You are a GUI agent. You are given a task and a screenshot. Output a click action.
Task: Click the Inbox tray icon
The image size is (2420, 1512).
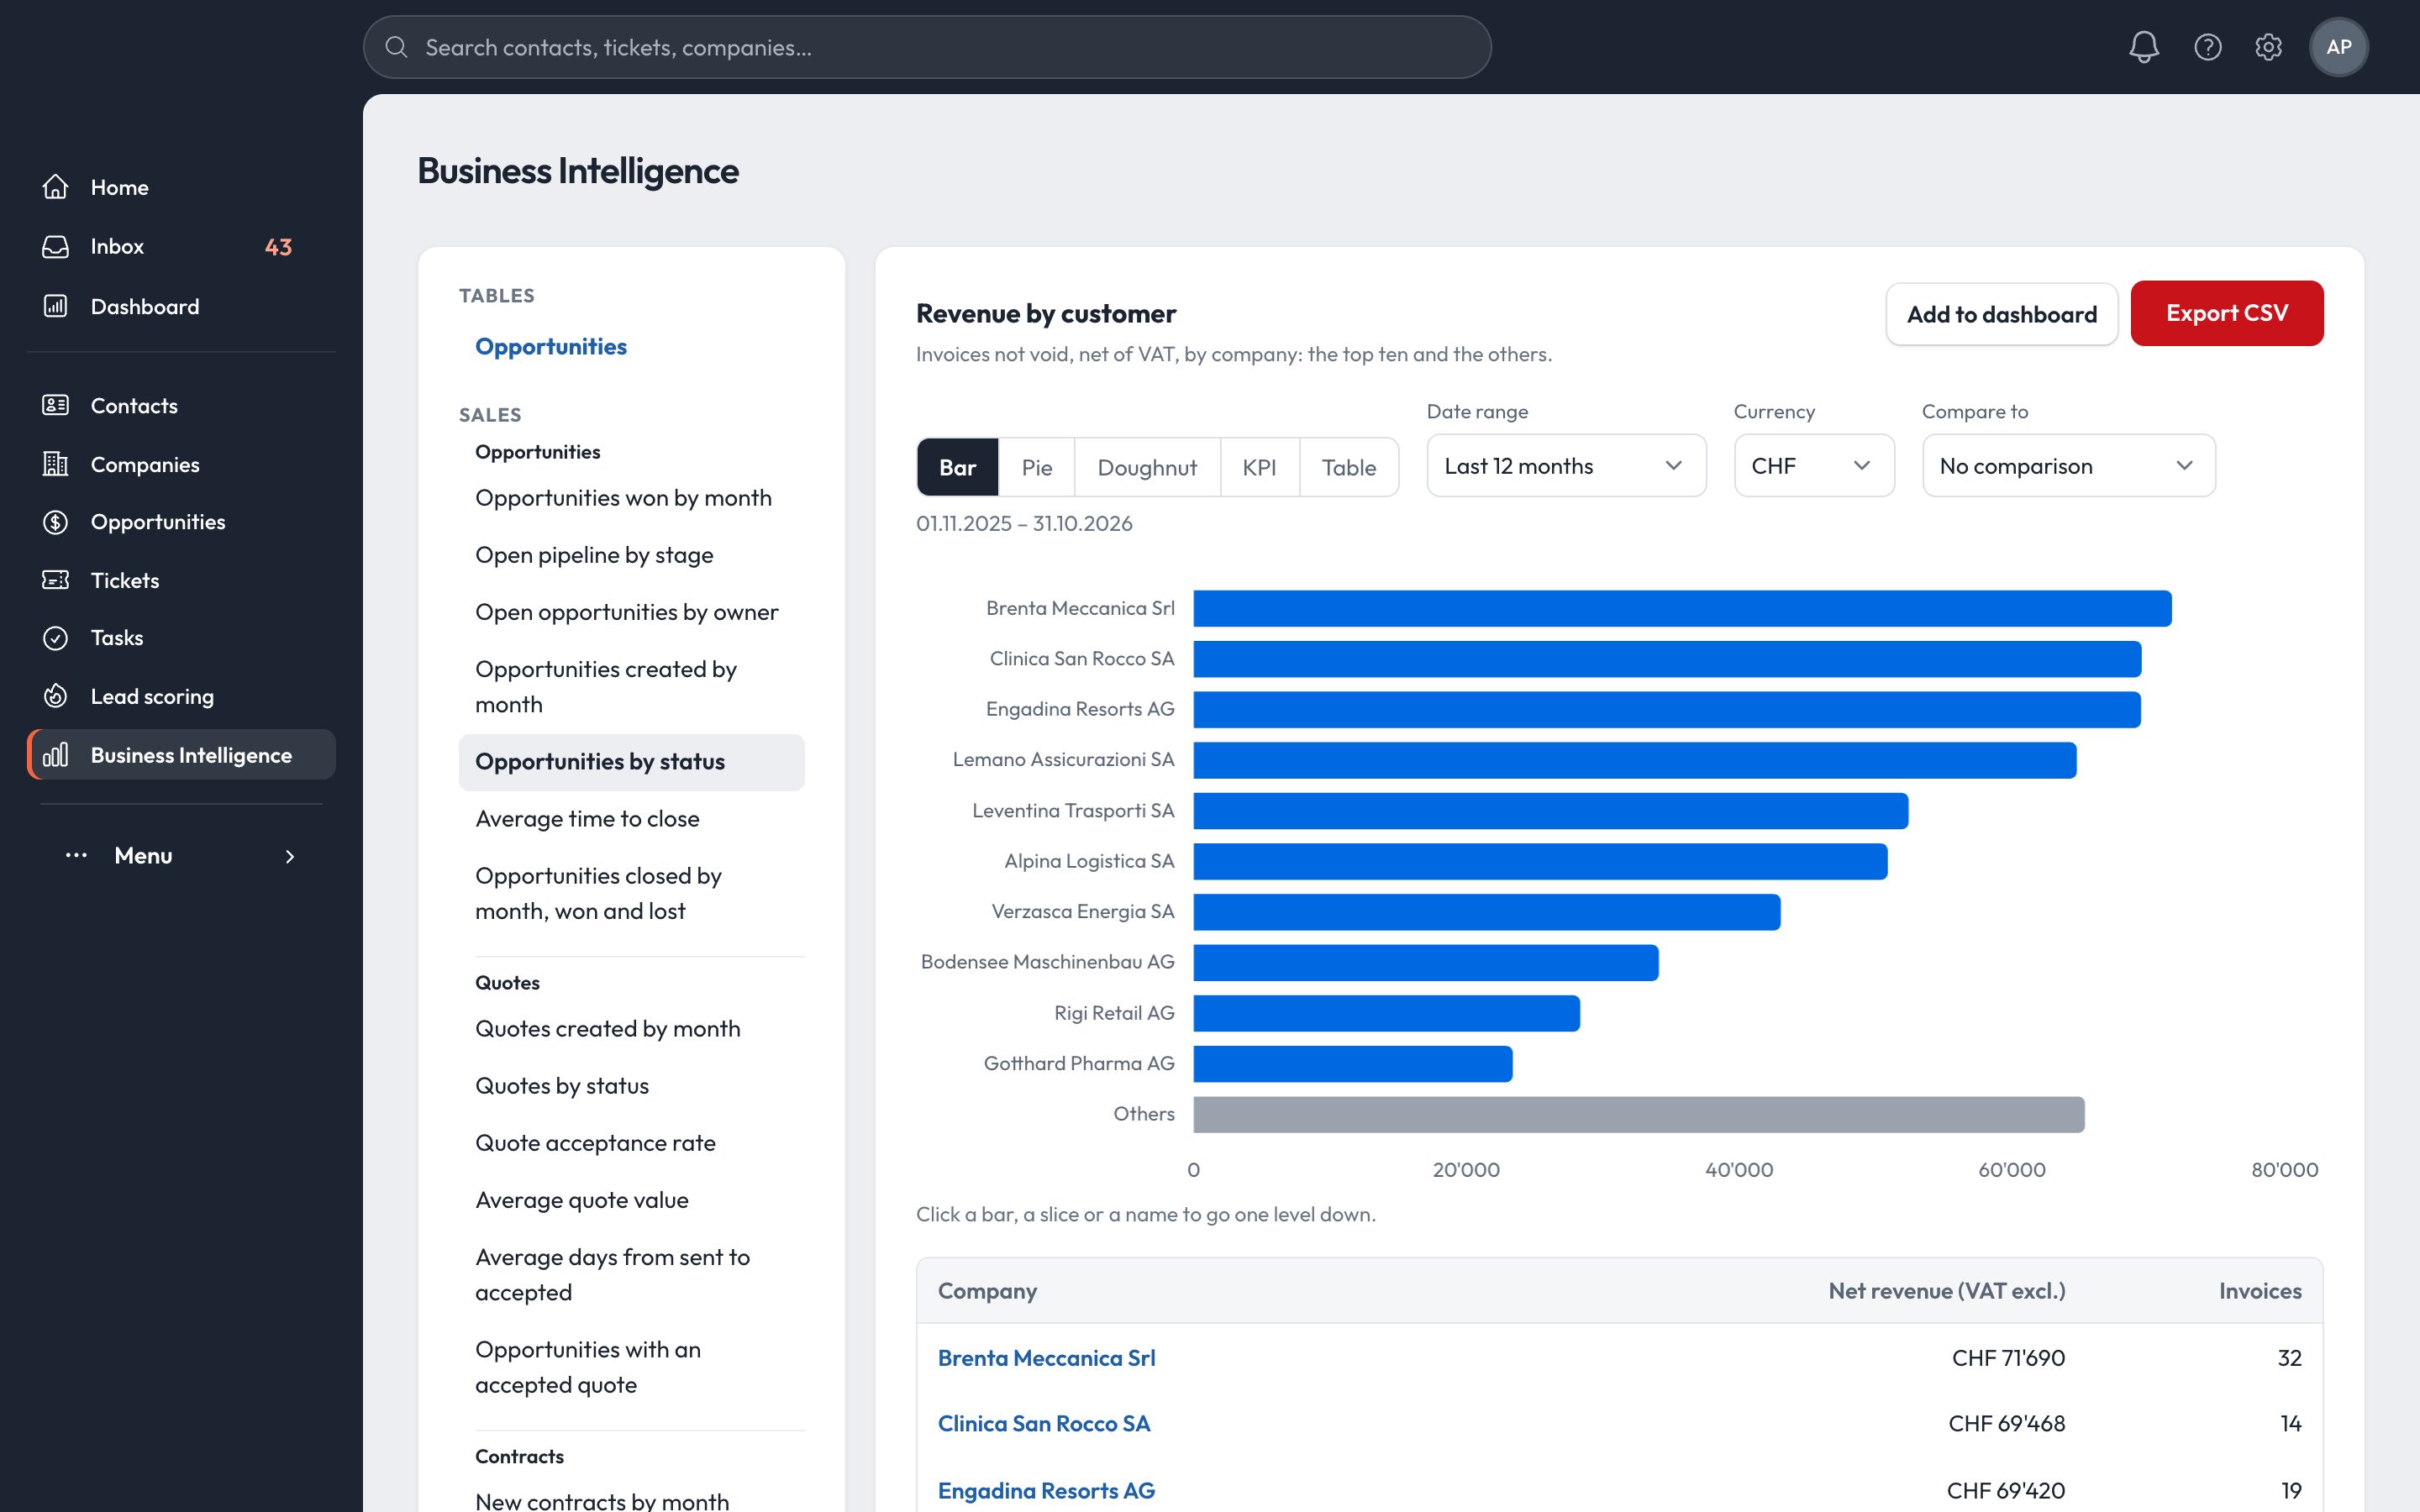point(56,246)
